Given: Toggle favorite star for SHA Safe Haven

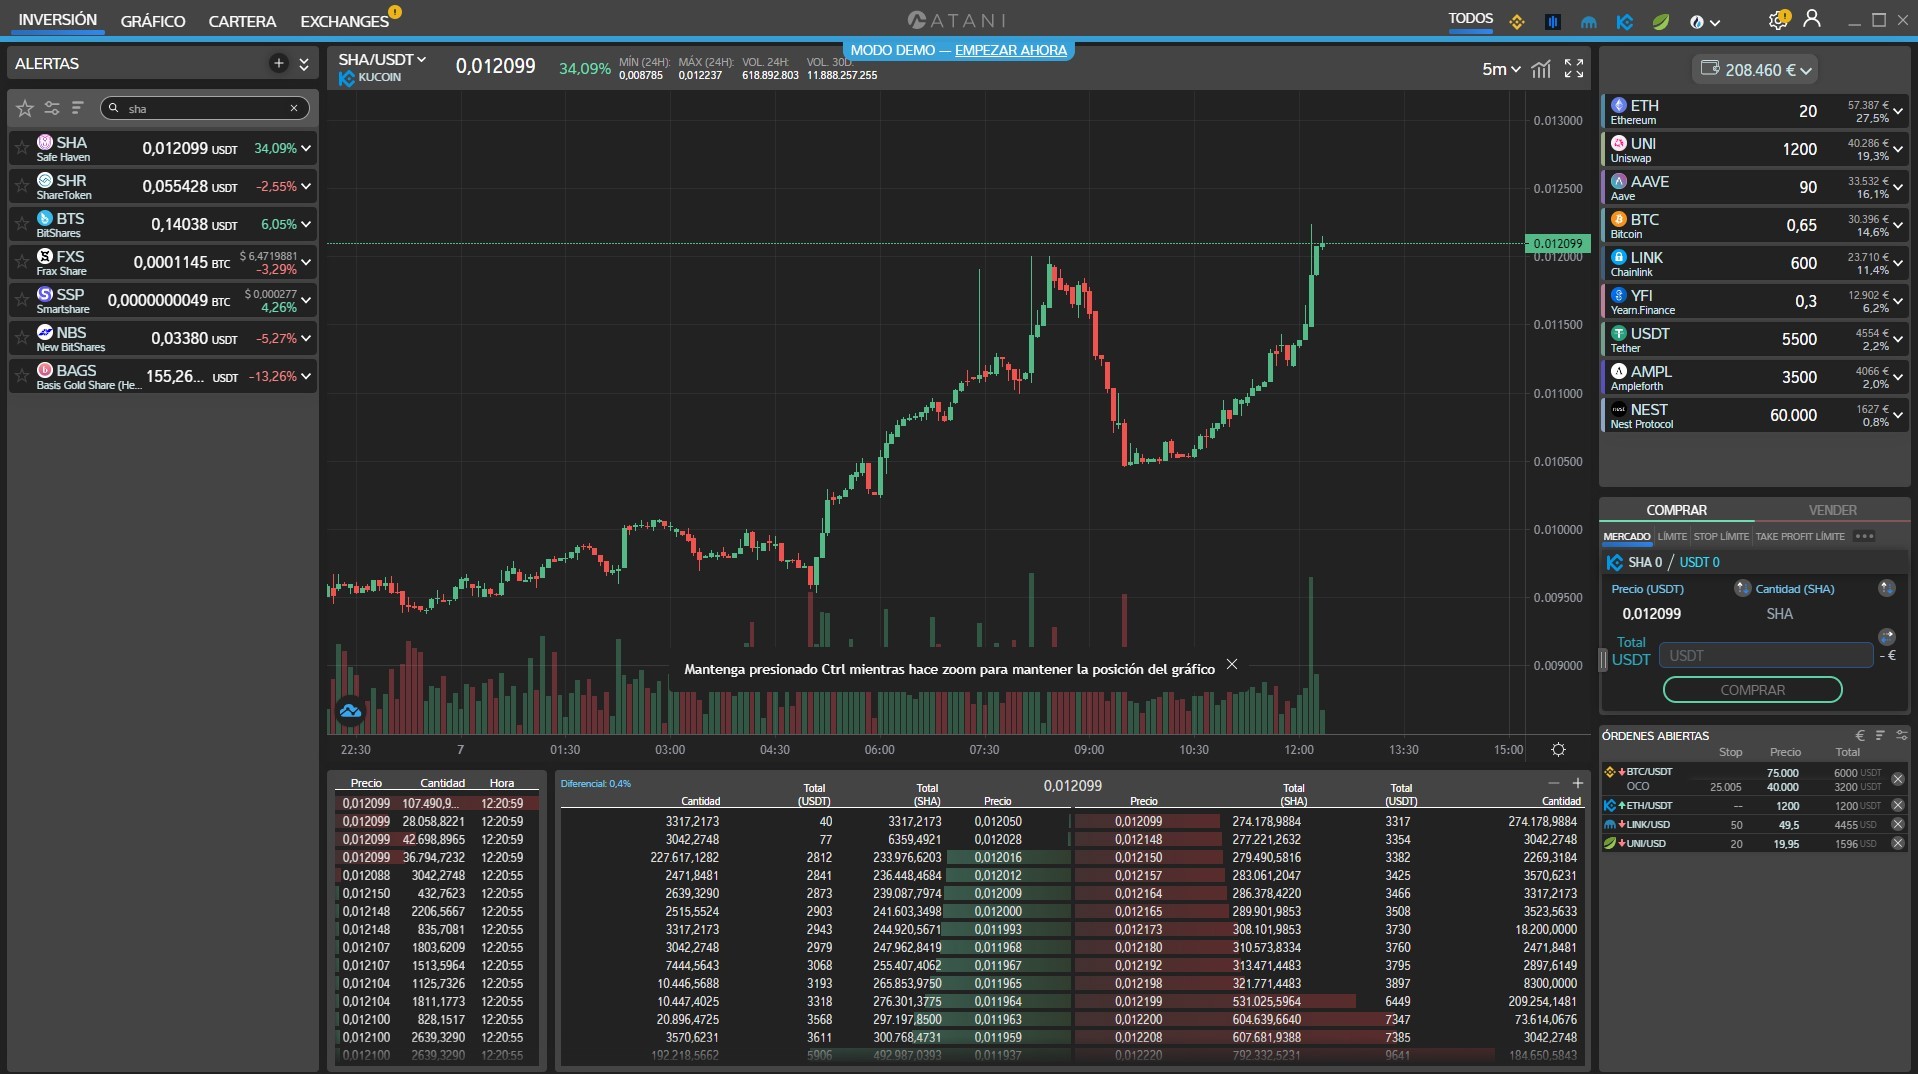Looking at the screenshot, I should pos(22,148).
